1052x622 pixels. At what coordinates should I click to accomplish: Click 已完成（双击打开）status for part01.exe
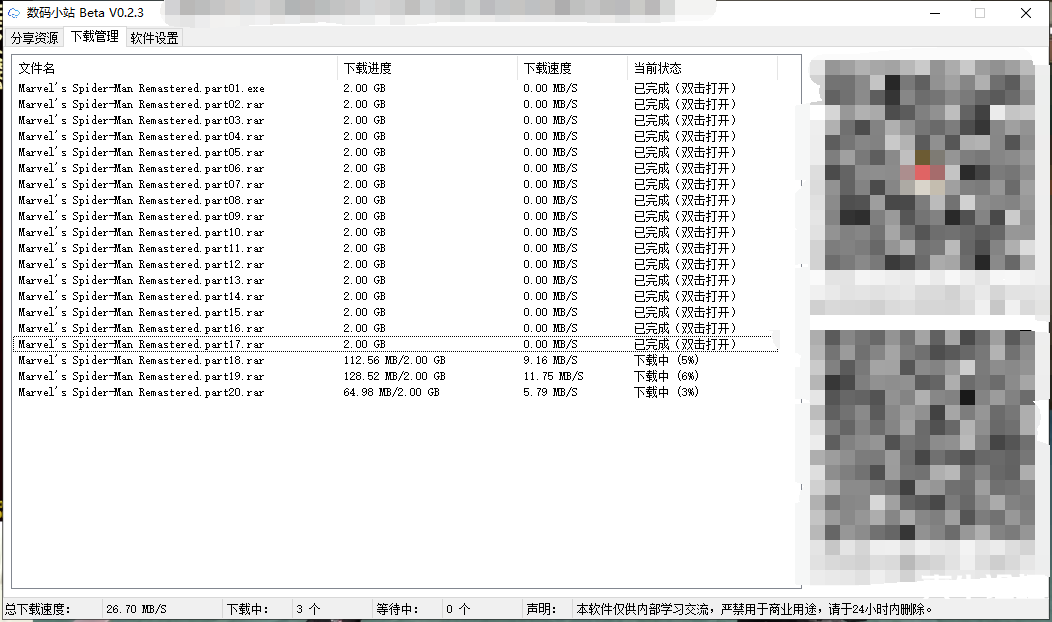point(685,88)
